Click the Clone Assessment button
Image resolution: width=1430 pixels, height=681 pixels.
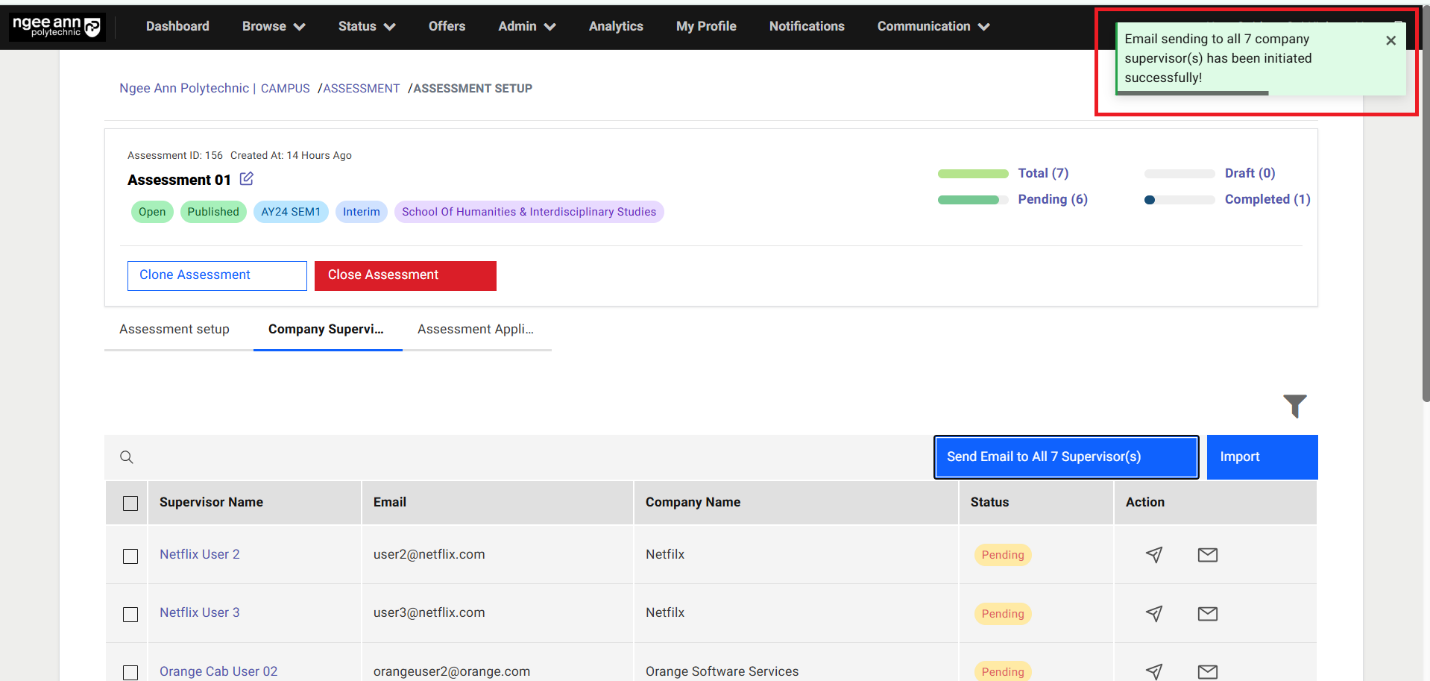216,275
